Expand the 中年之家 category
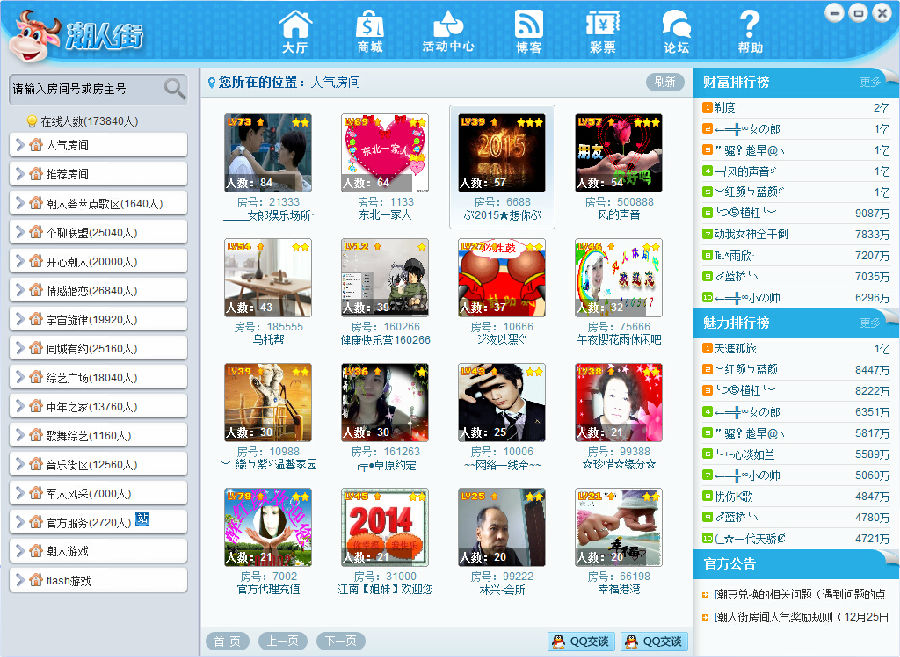The width and height of the screenshot is (900, 657). click(x=20, y=406)
